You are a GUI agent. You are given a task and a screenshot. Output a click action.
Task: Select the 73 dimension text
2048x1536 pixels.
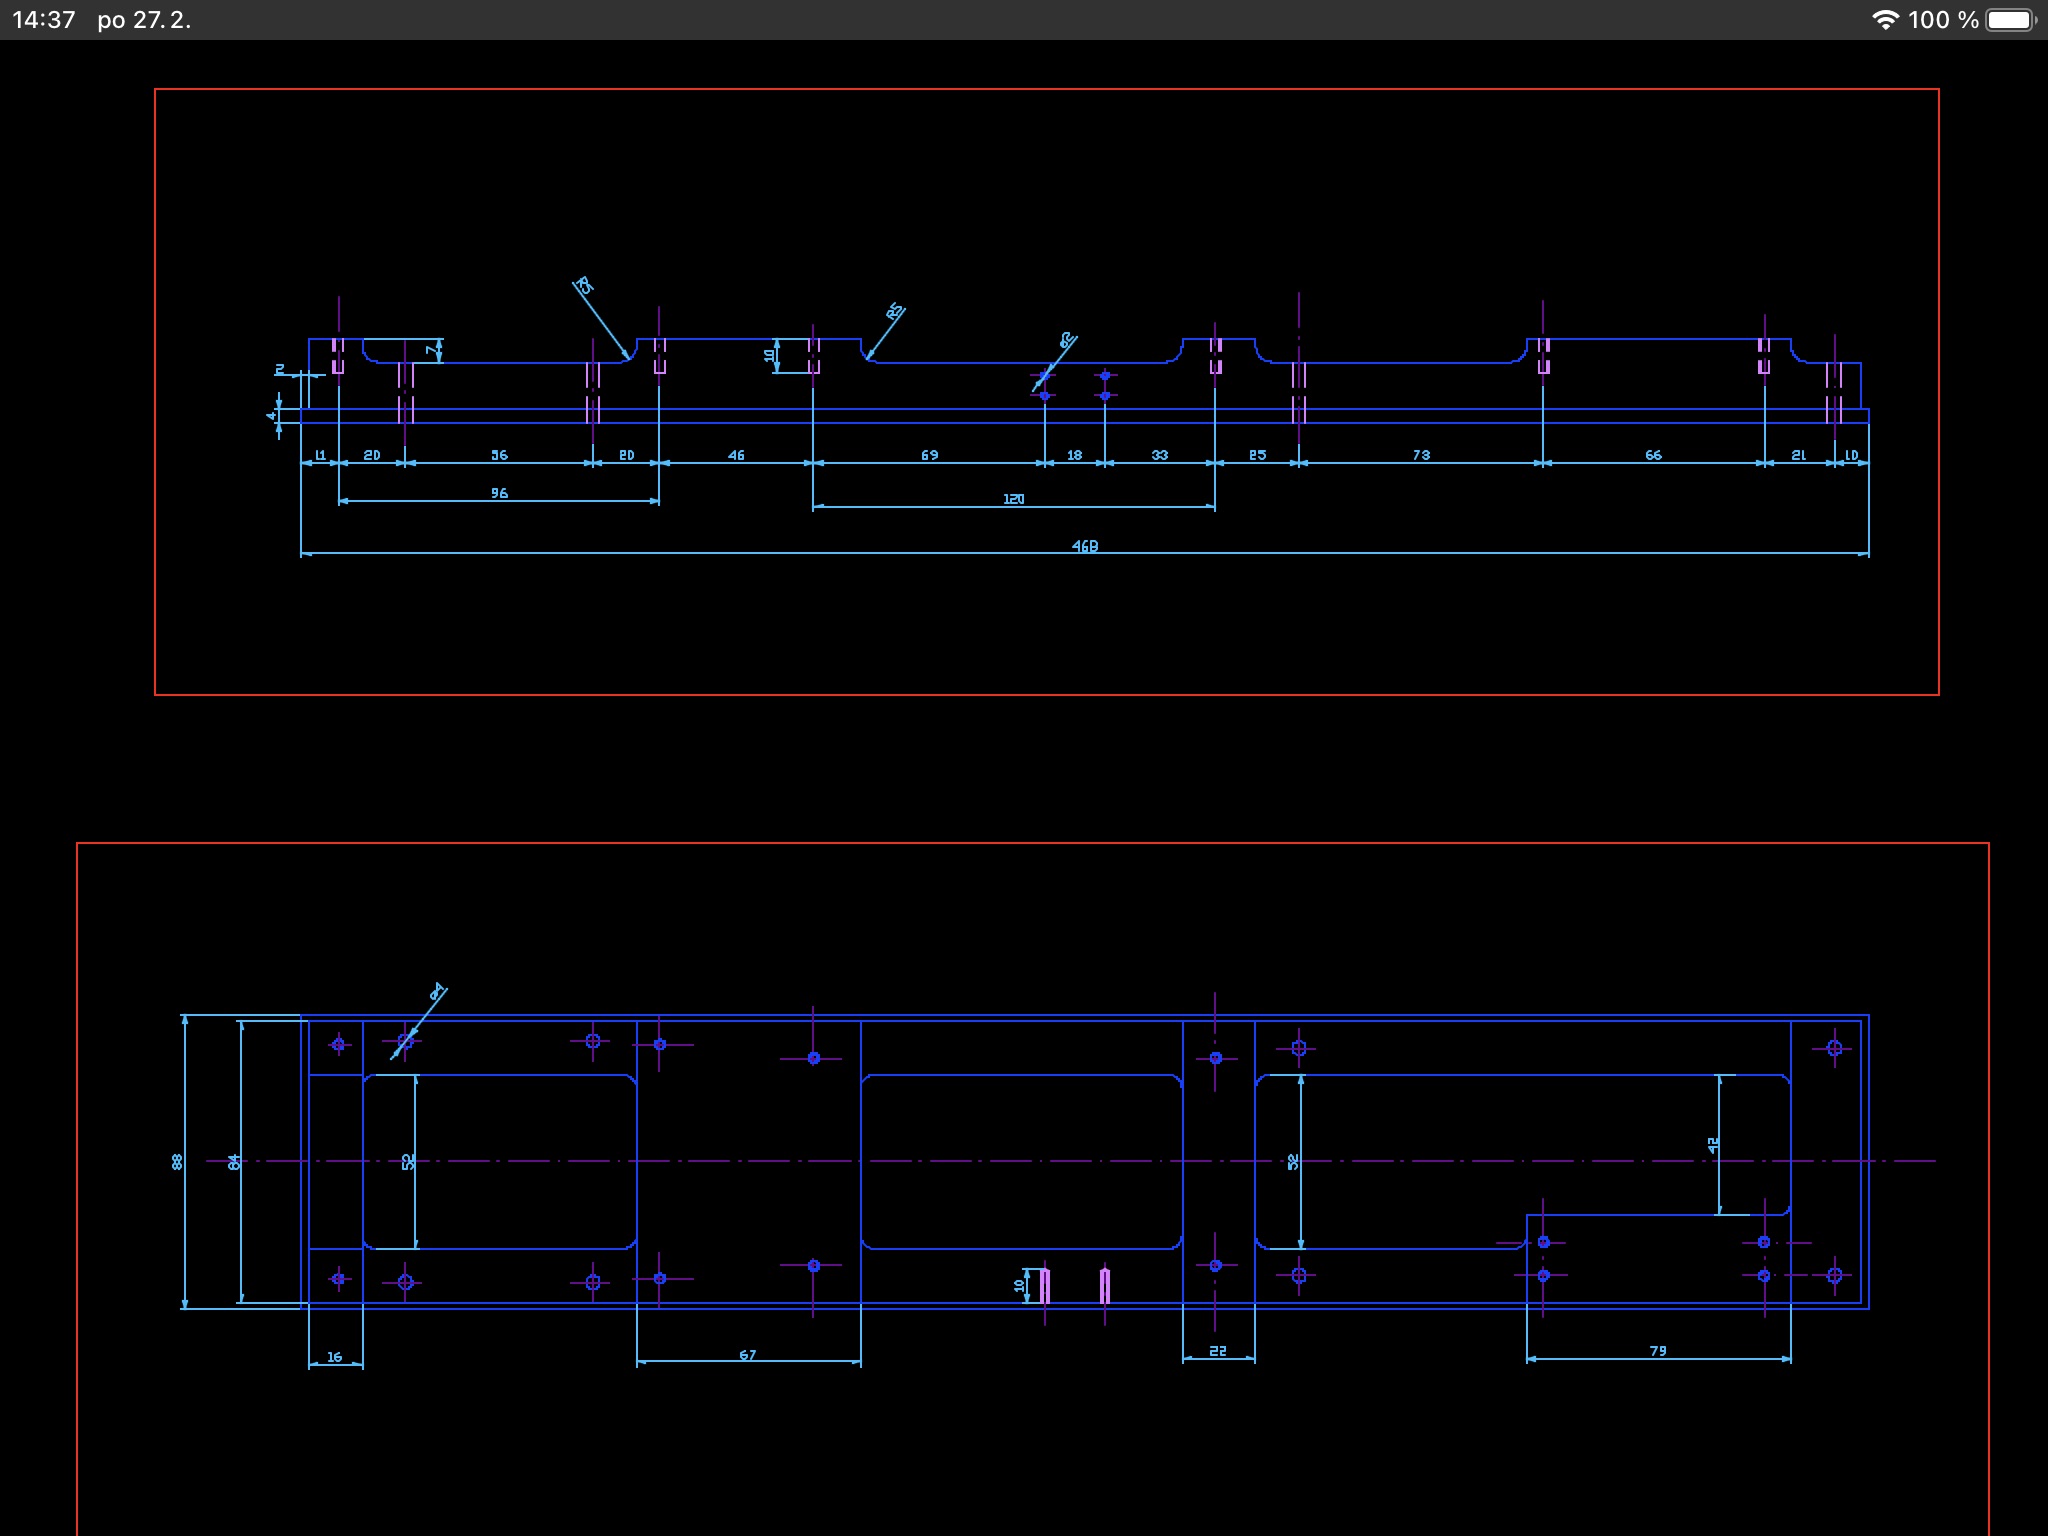point(1421,455)
